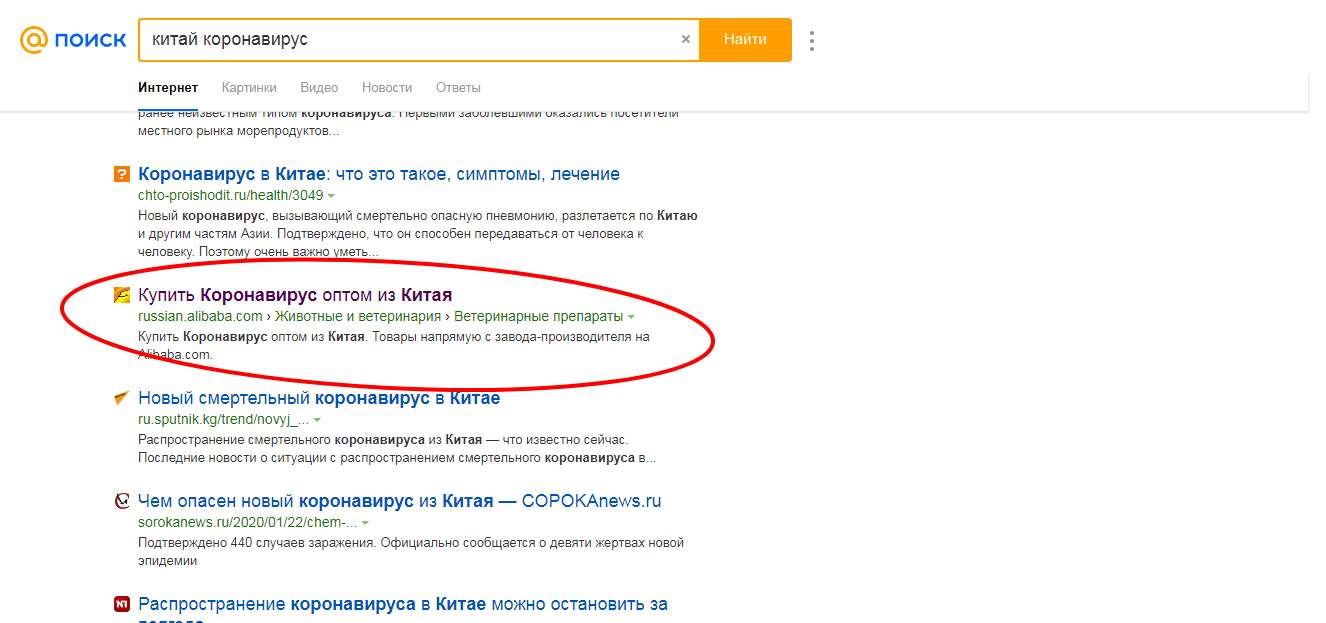Click the 'Животные и ветеринария' breadcrumb
The width and height of the screenshot is (1326, 623).
(x=358, y=317)
